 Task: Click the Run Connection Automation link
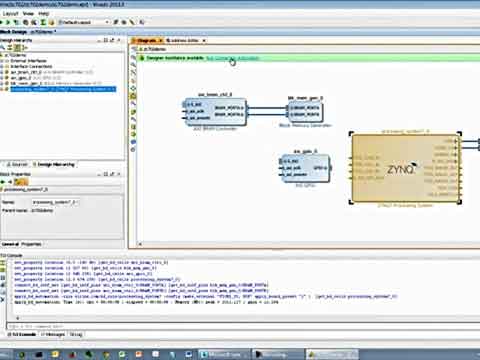(233, 58)
